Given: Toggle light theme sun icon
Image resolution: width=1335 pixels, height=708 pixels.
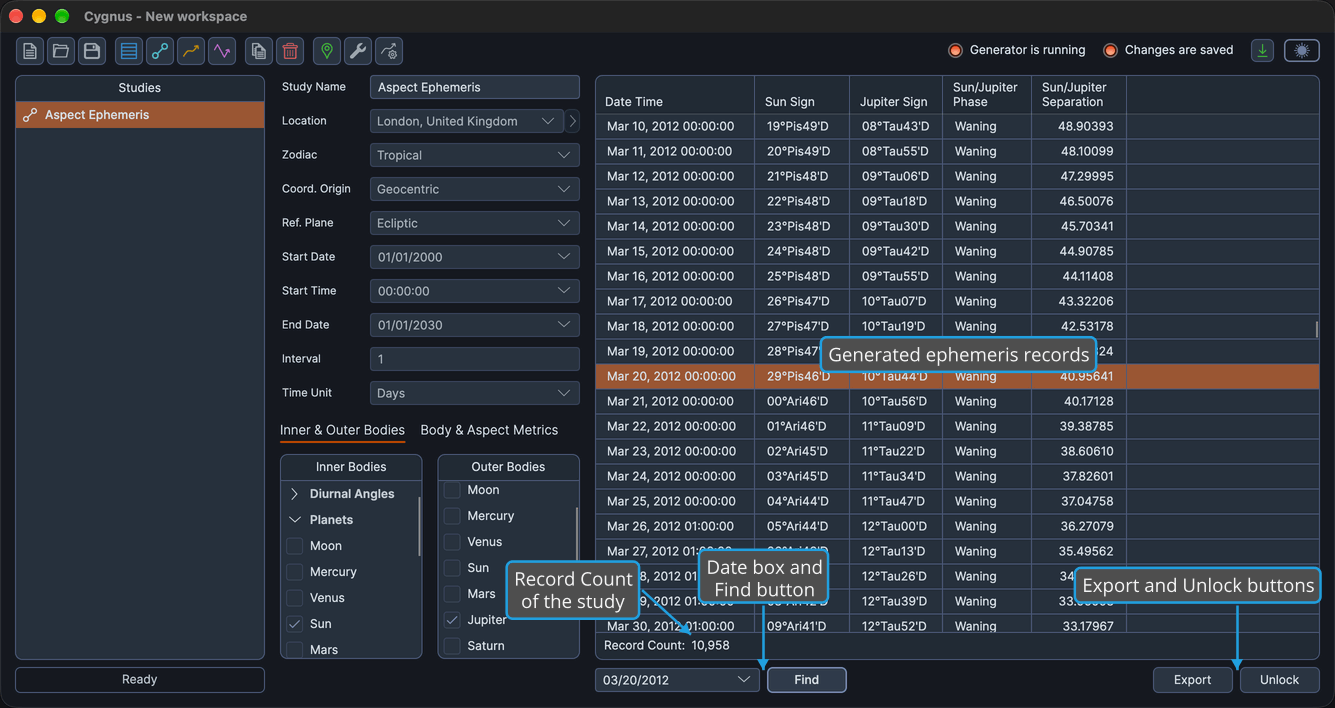Looking at the screenshot, I should pos(1302,50).
